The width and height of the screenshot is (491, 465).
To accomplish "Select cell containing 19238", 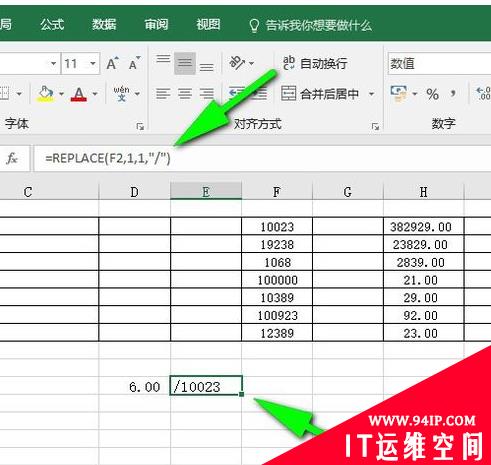I will coord(277,244).
